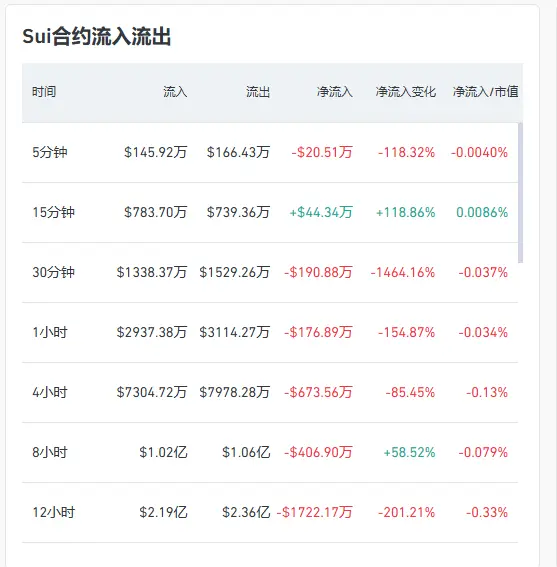This screenshot has height=567, width=557.
Task: Click the -1464.16% change value
Action: pos(403,272)
